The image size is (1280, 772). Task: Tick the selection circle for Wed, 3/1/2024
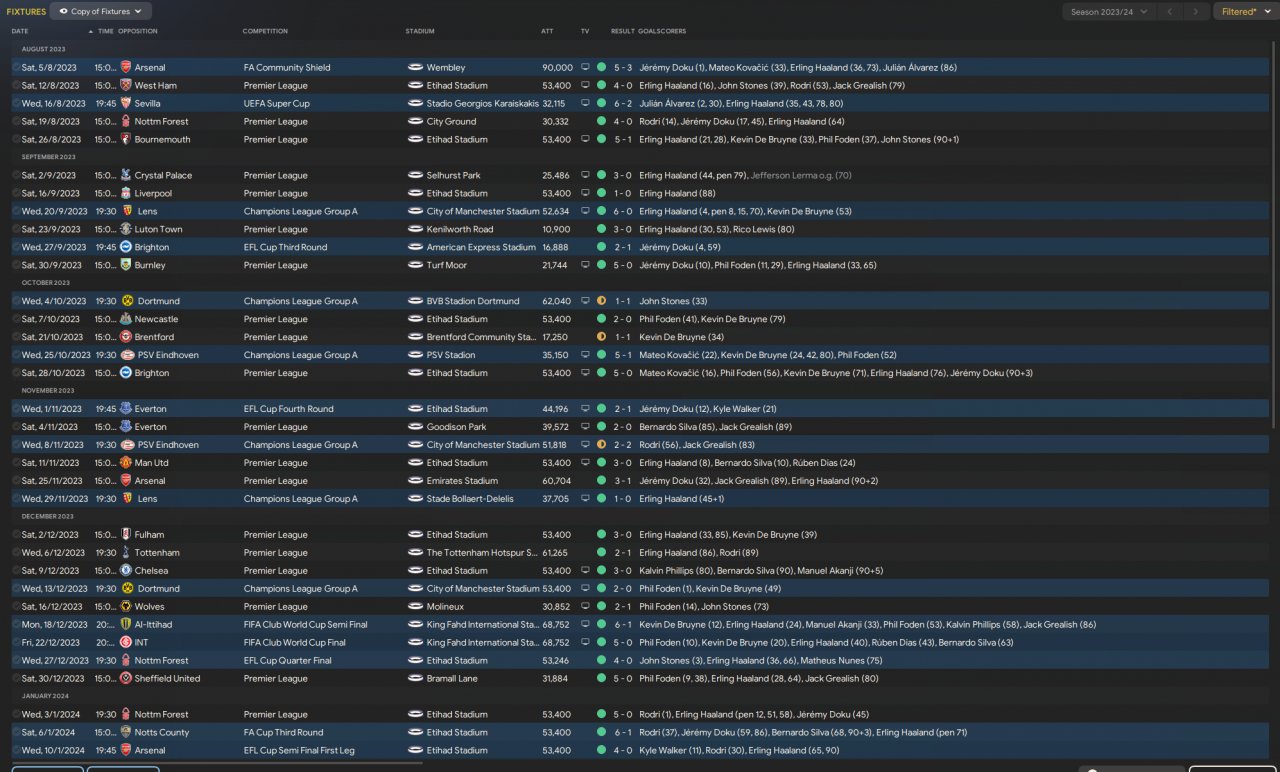17,715
